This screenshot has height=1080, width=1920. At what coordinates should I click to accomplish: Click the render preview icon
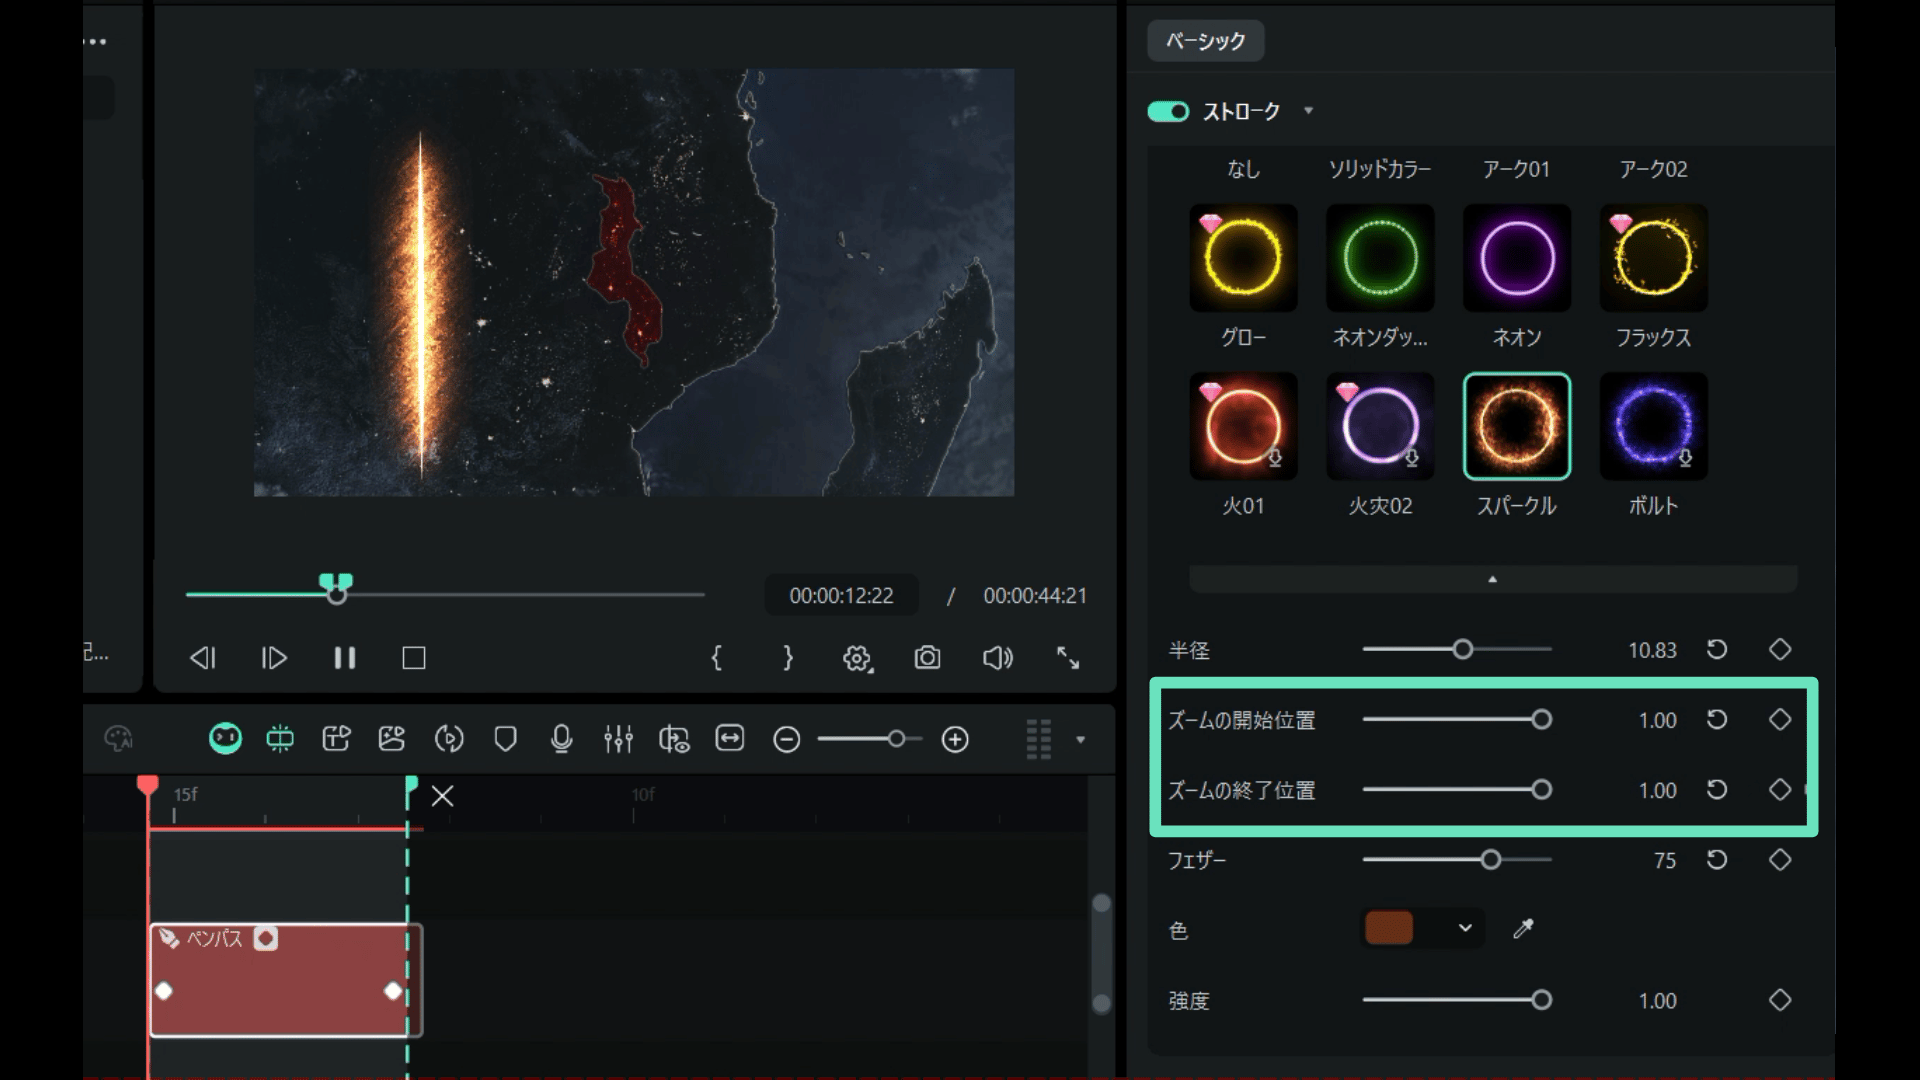click(449, 739)
